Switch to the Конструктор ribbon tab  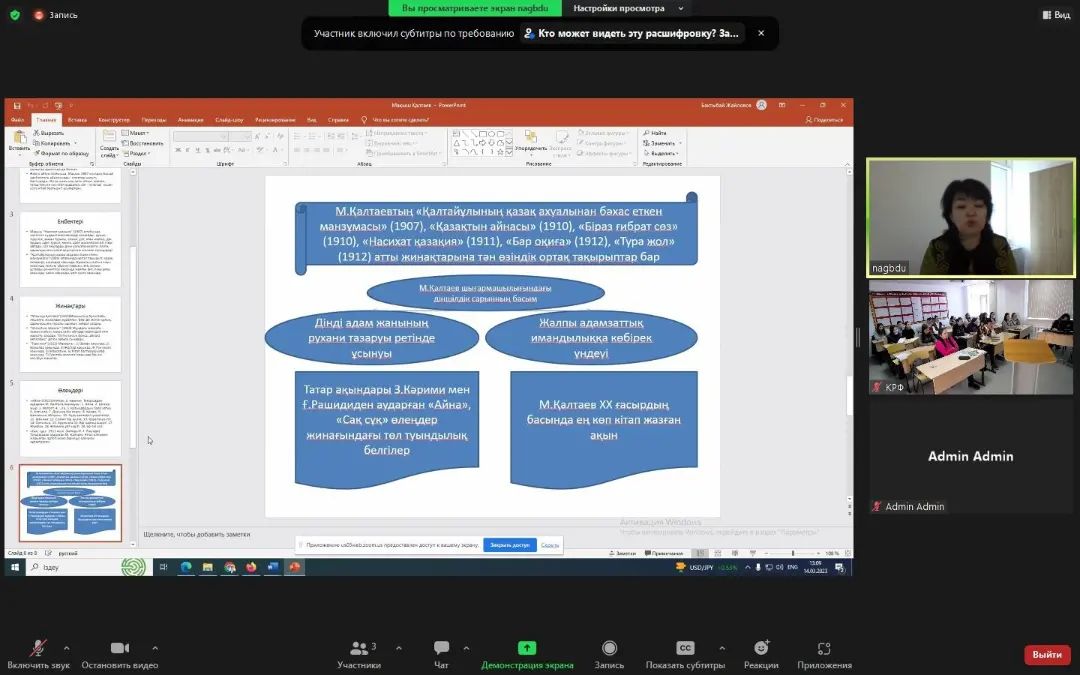[x=114, y=120]
